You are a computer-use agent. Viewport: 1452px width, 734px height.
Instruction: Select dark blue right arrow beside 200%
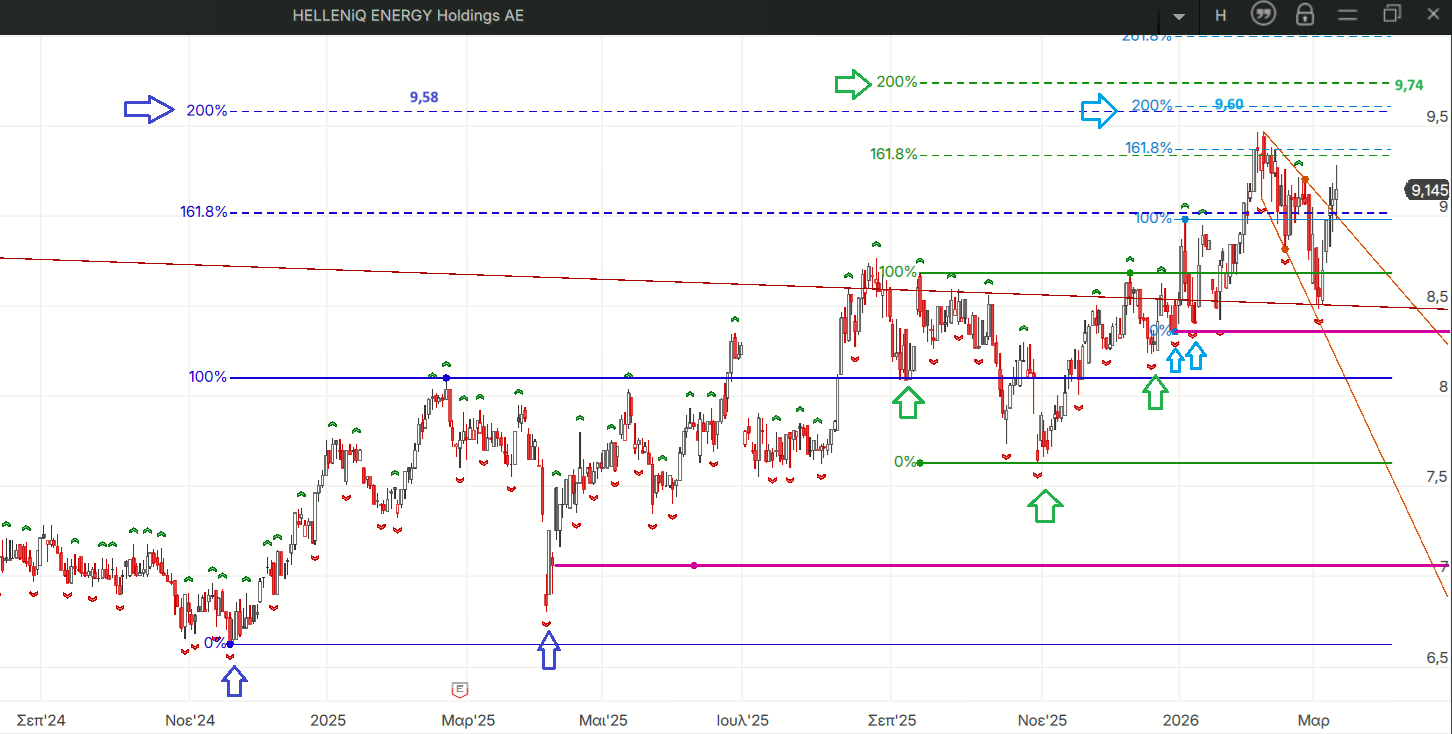coord(149,110)
